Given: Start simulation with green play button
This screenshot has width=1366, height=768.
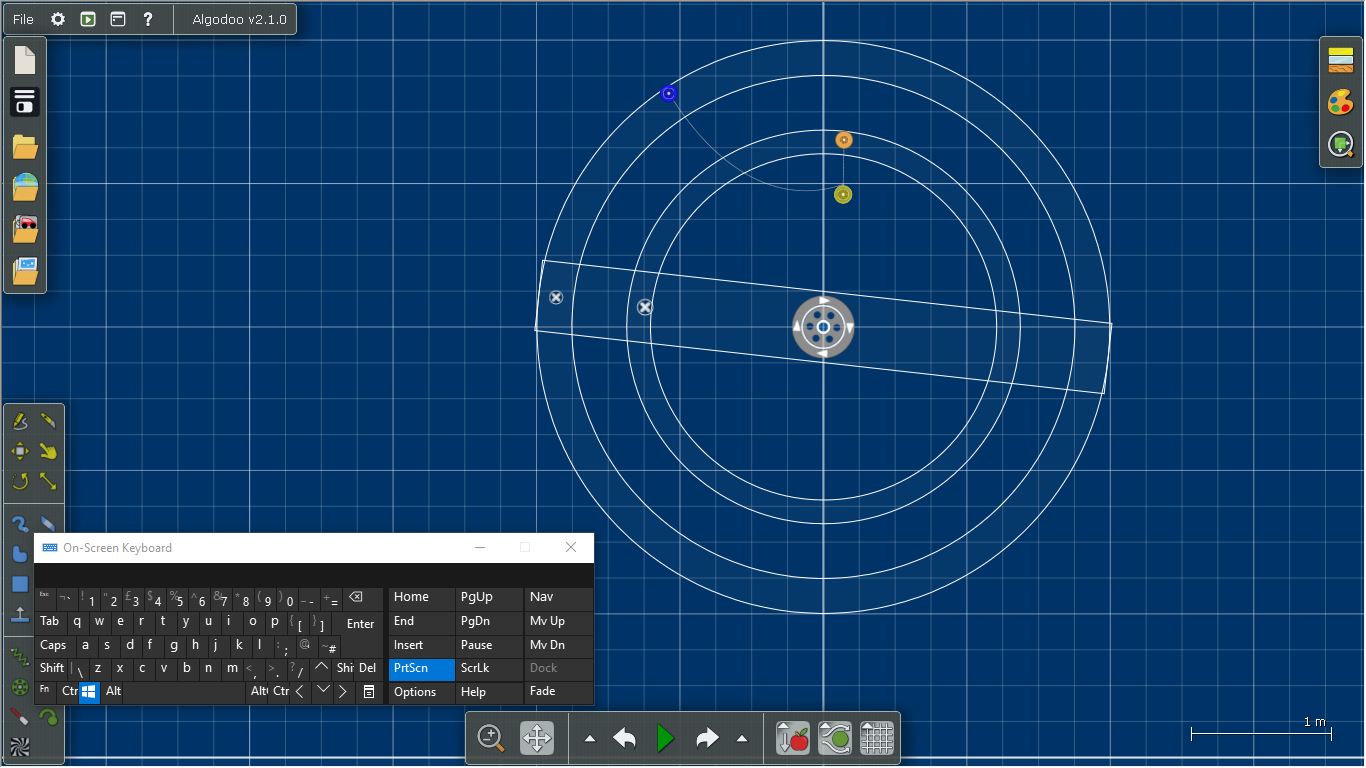Looking at the screenshot, I should (666, 739).
